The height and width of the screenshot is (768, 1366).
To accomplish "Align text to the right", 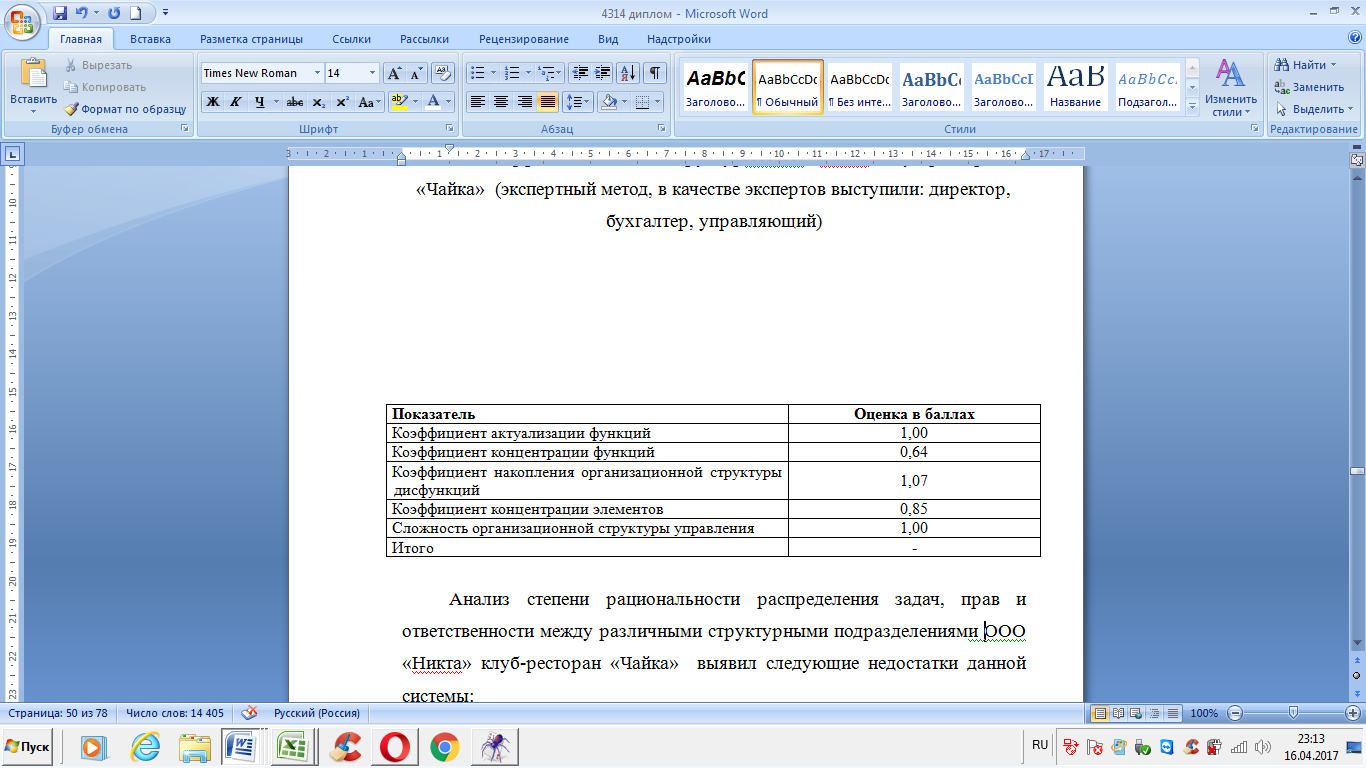I will click(524, 102).
